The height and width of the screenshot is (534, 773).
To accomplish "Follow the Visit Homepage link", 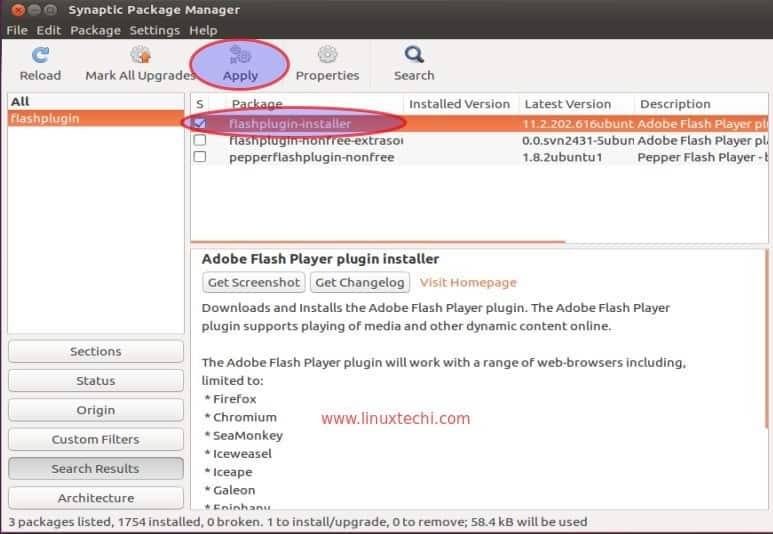I will [468, 283].
